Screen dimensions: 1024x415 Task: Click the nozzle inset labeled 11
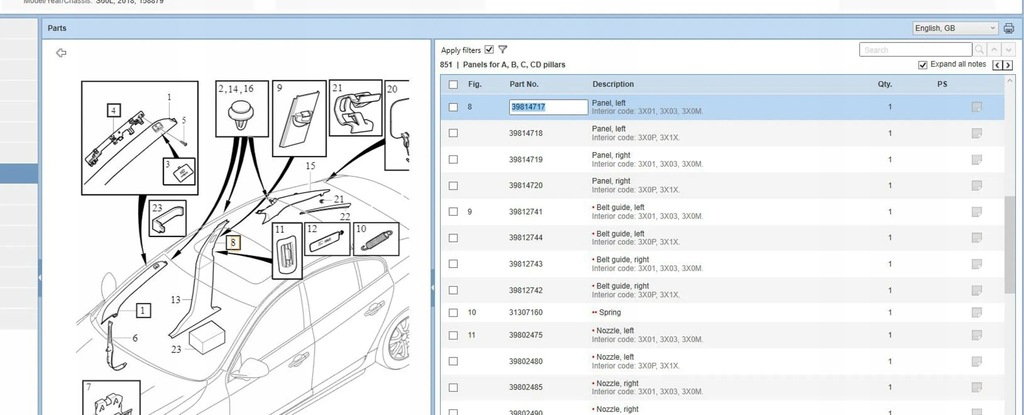pos(287,250)
